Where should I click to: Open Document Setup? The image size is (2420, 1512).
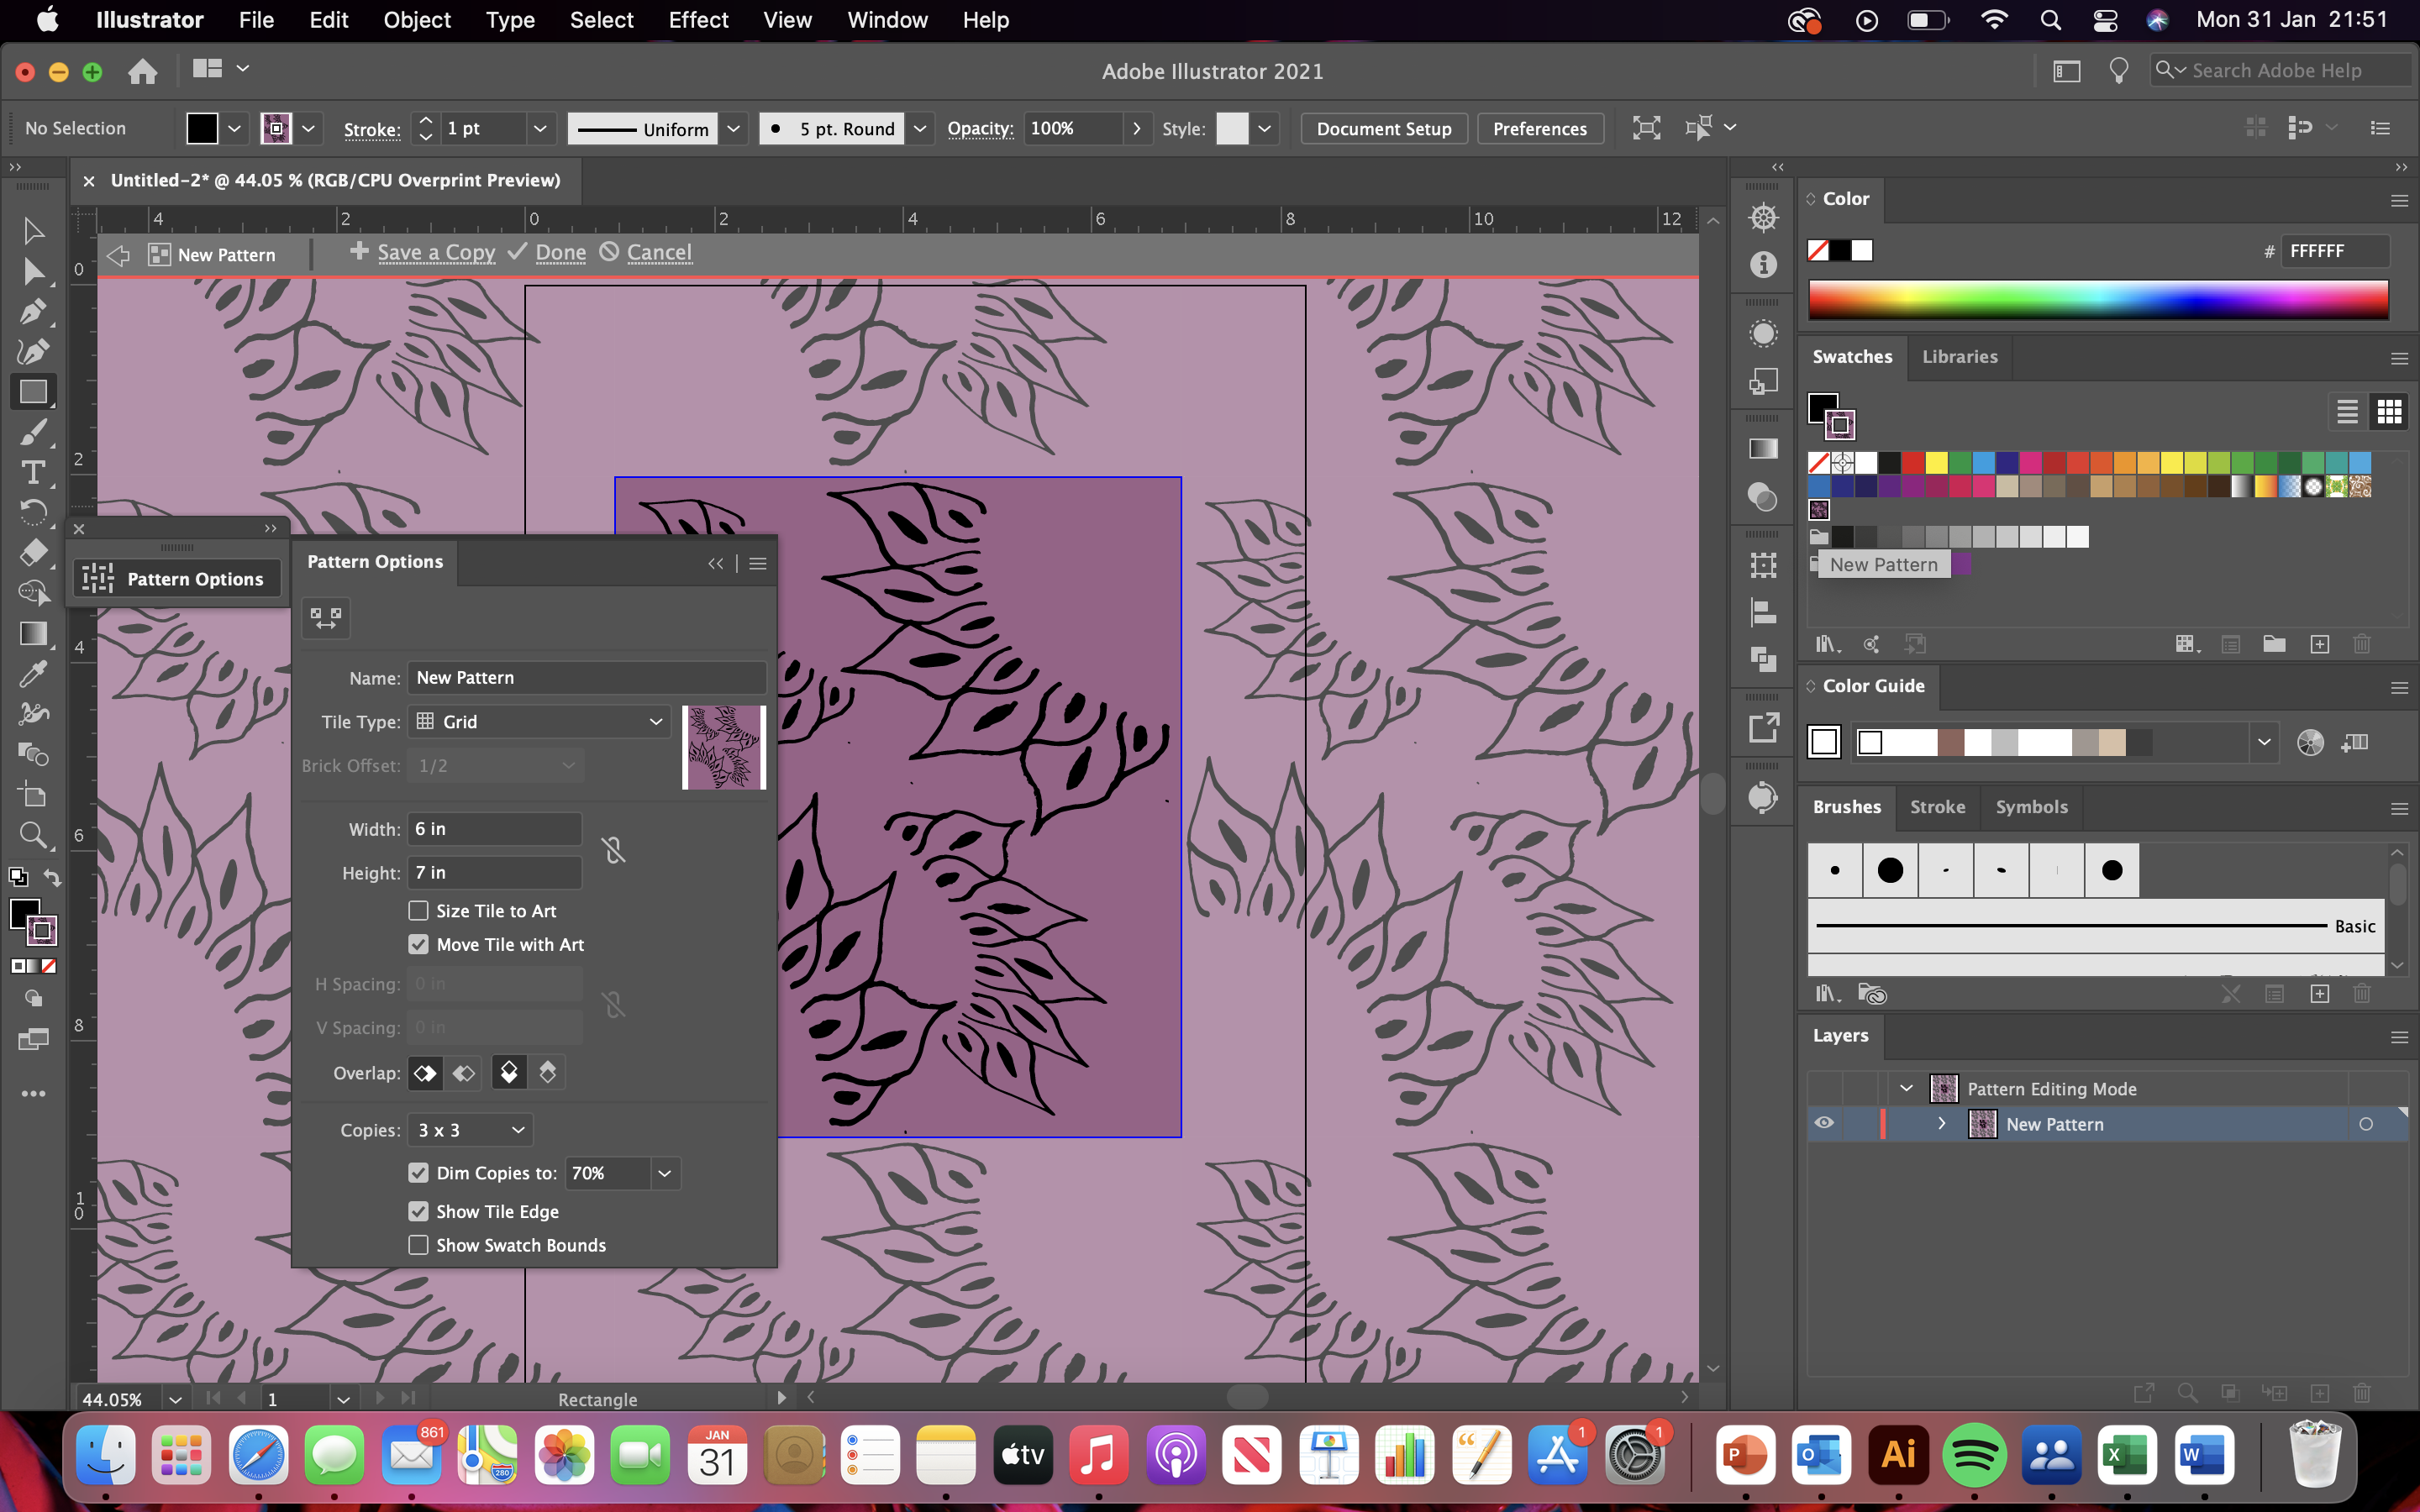1383,128
